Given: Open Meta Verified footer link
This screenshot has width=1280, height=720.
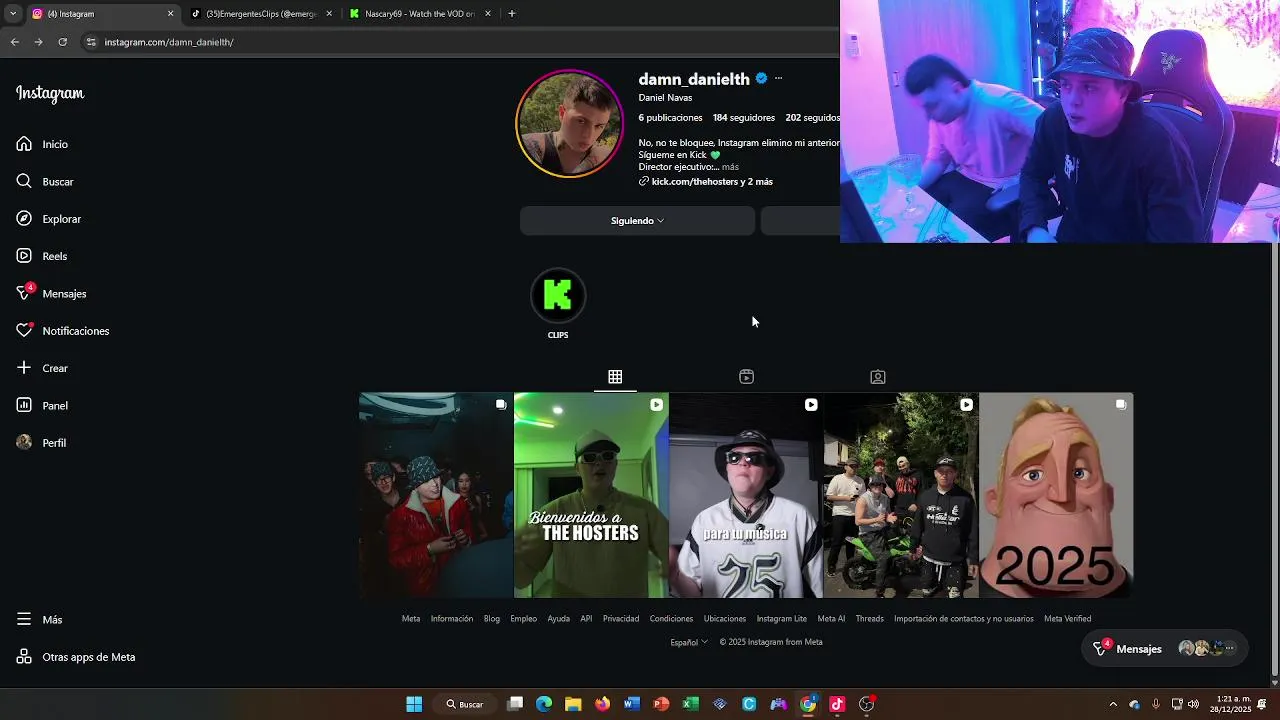Looking at the screenshot, I should point(1068,619).
